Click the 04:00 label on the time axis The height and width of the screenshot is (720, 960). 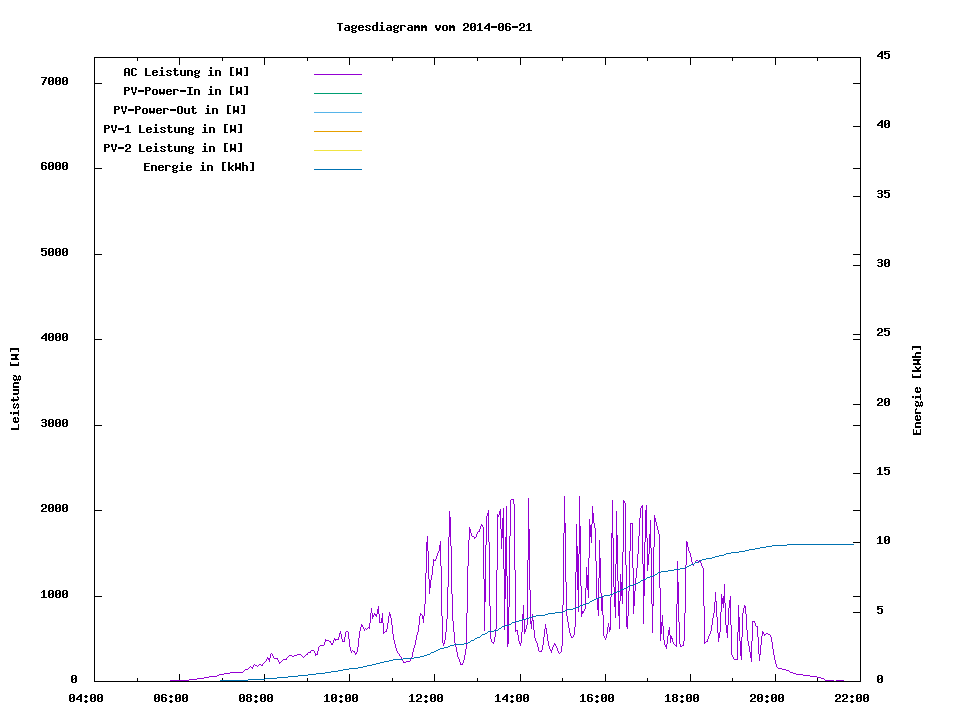coord(85,698)
